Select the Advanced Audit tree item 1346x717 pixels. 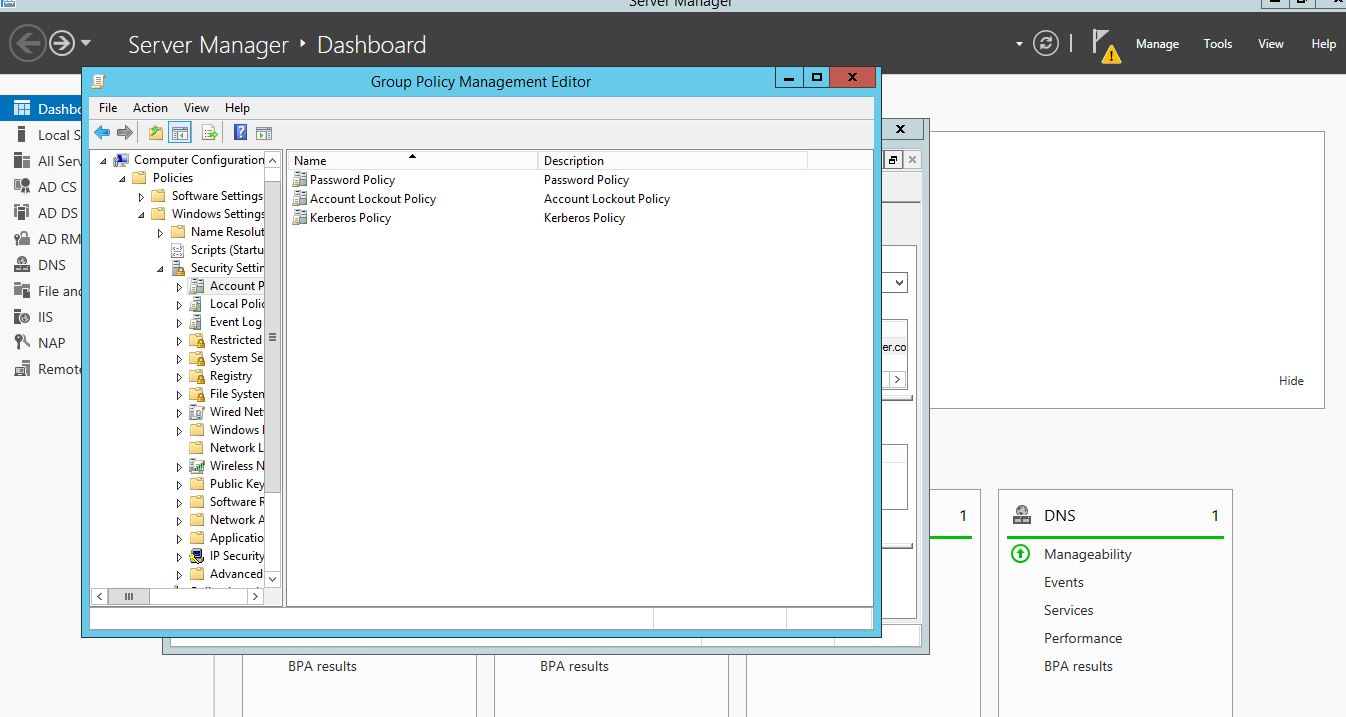pyautogui.click(x=236, y=574)
